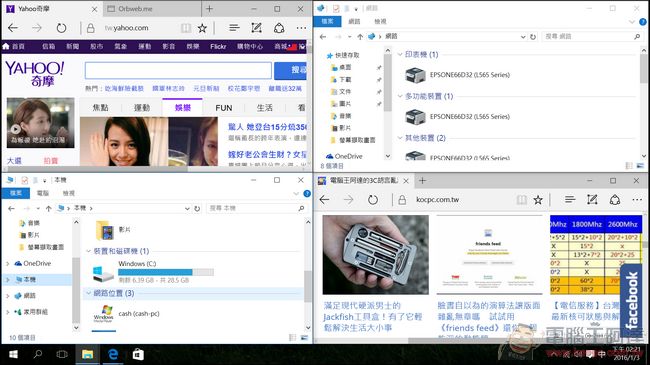Favorite the kocpc.com.tw page with star

(x=538, y=200)
